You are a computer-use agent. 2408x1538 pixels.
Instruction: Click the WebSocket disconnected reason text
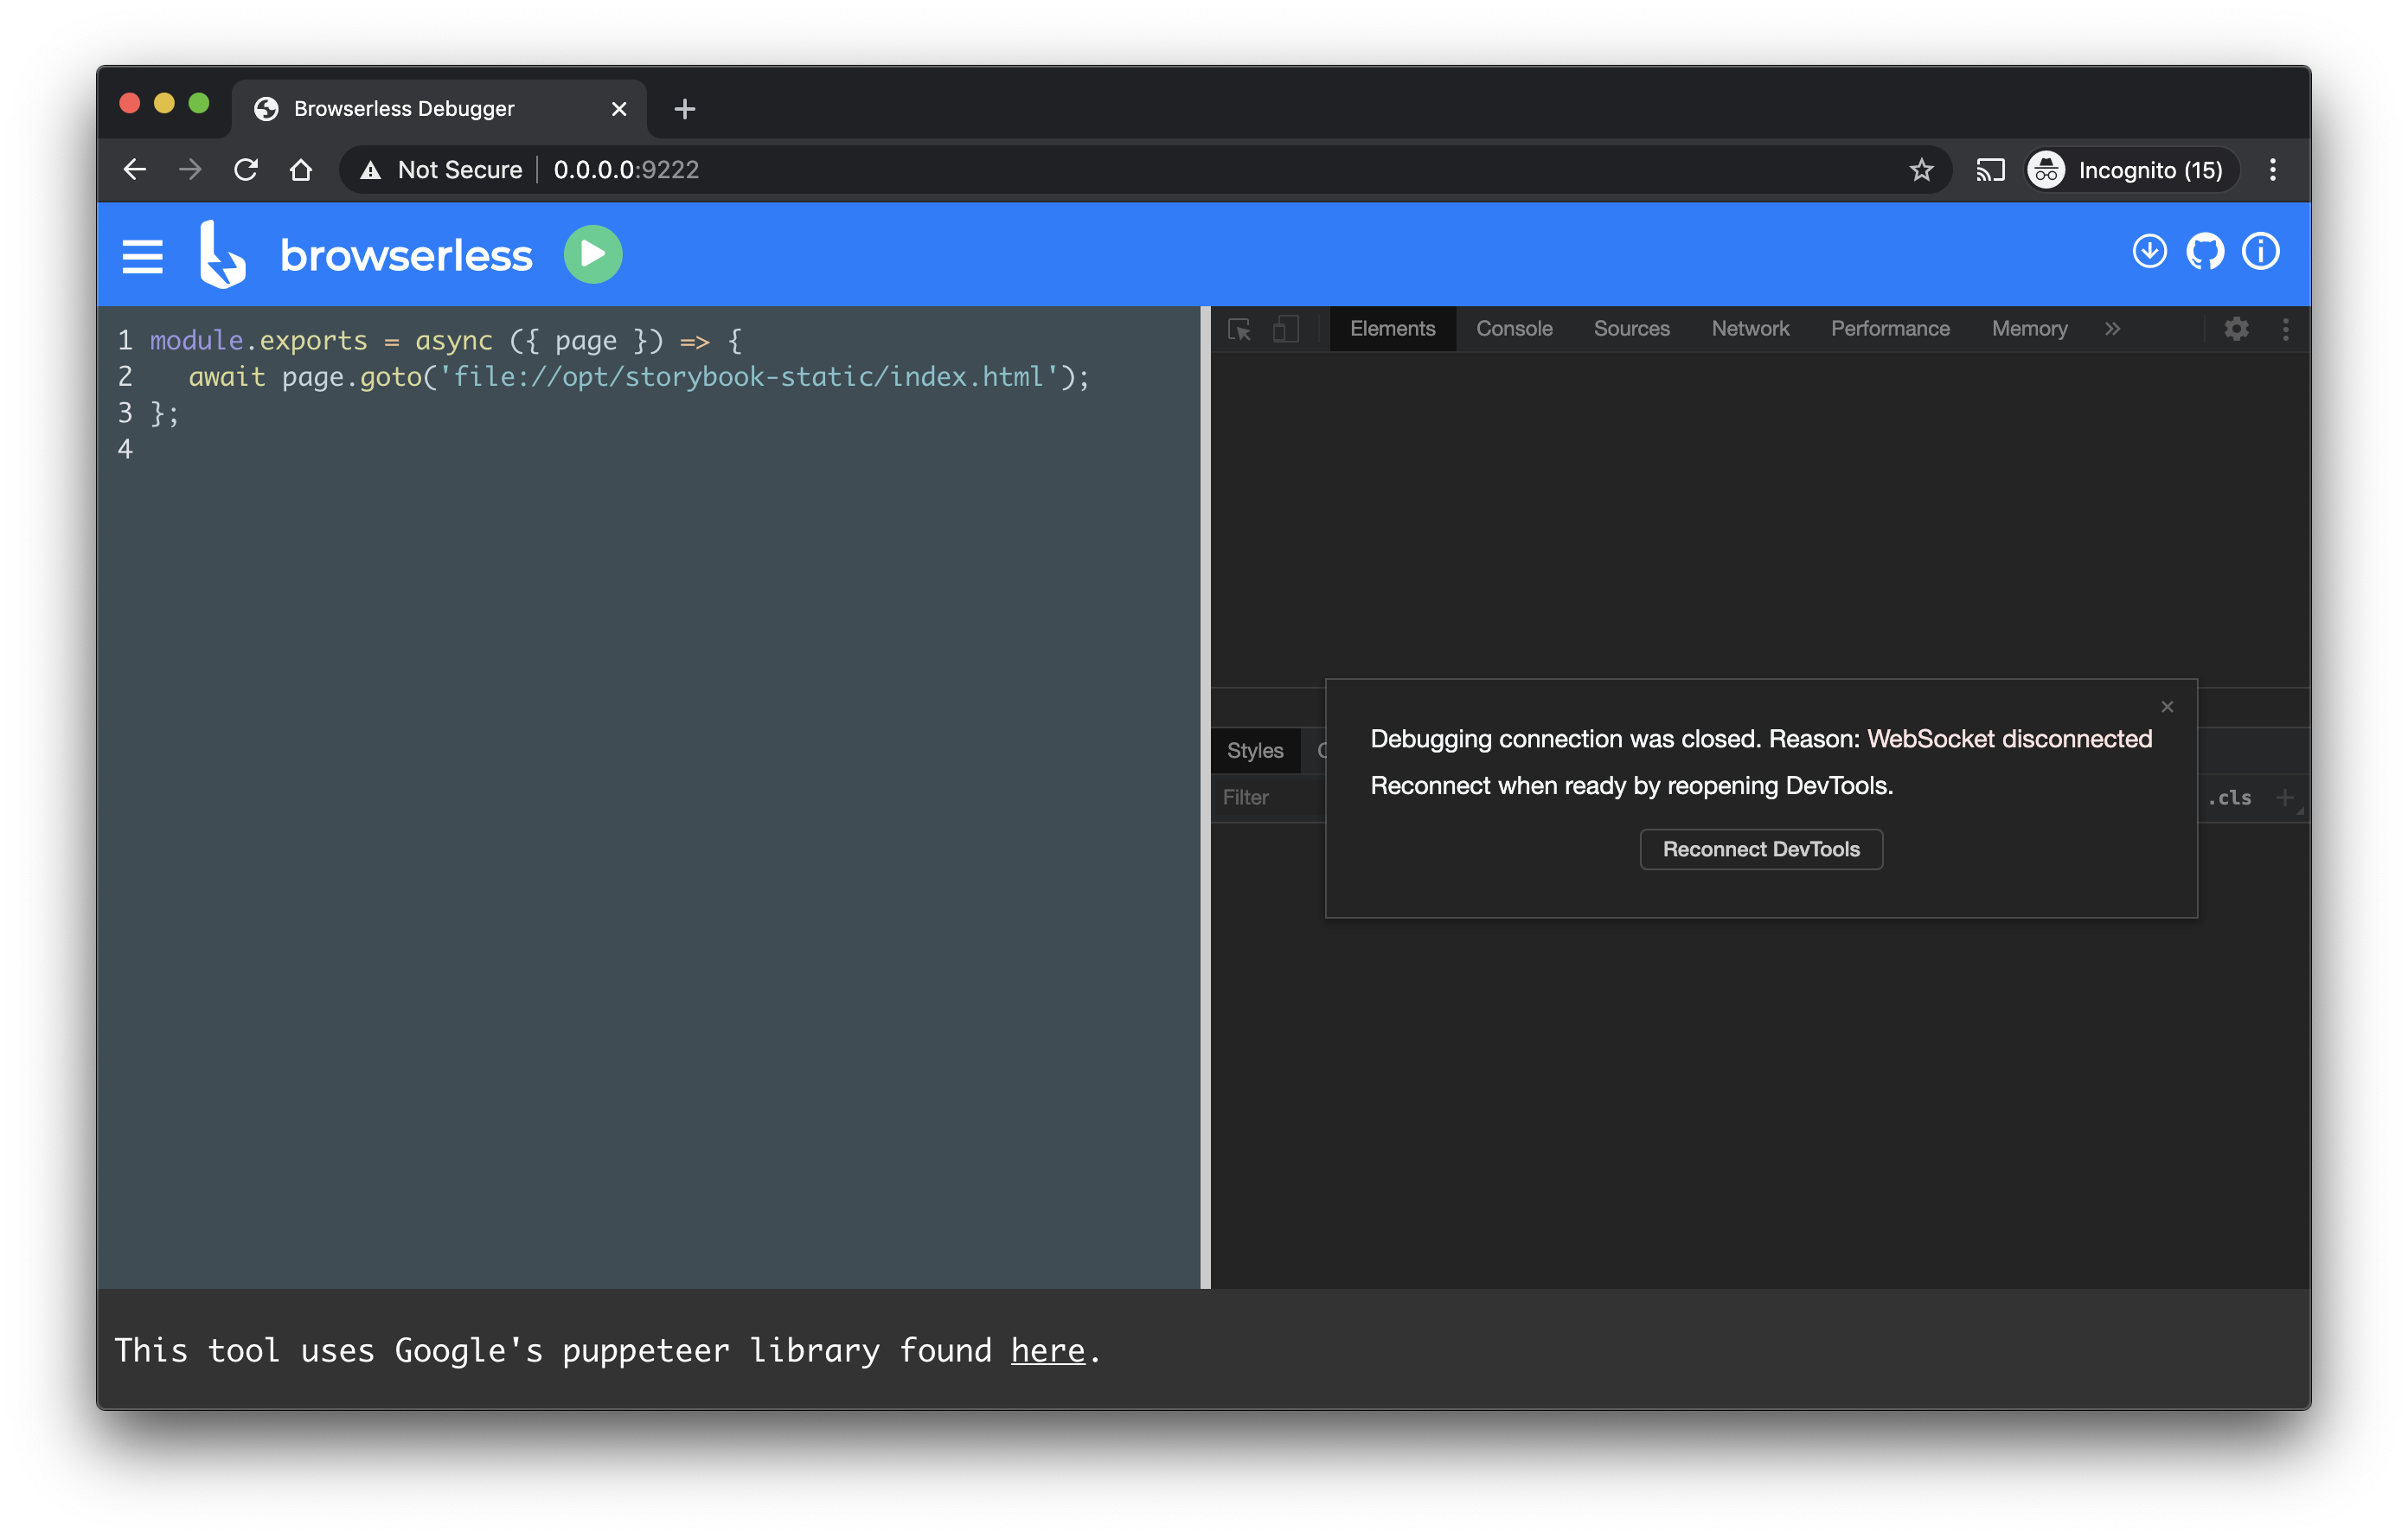pos(2009,739)
